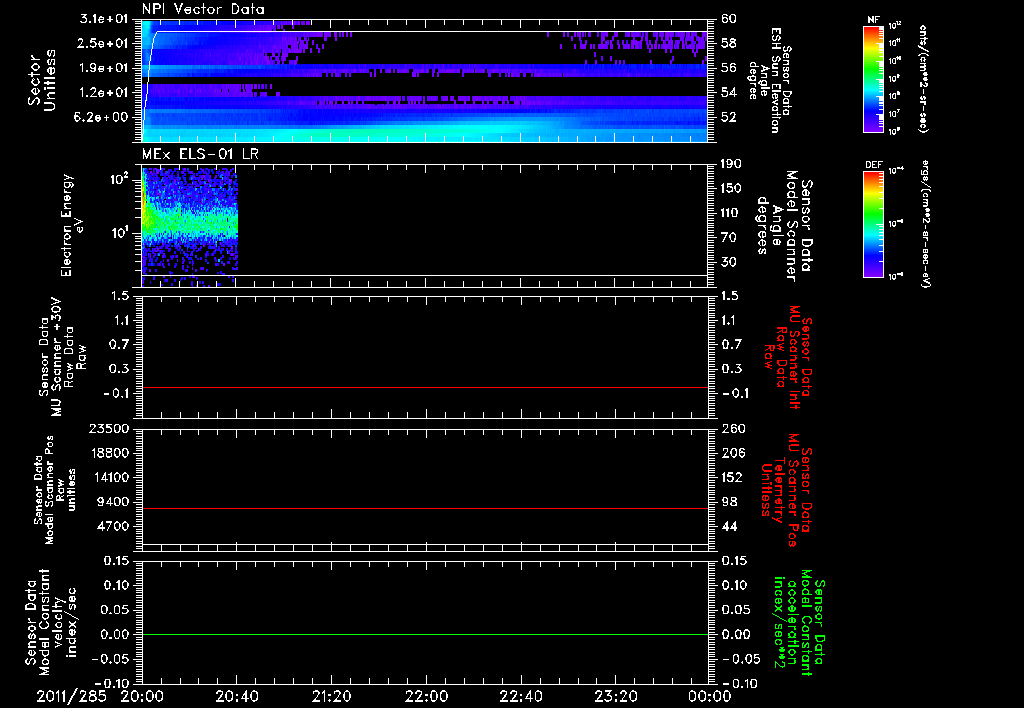Select the 'MEx ELS-01 LR' panel title
This screenshot has width=1024, height=708.
pos(200,154)
